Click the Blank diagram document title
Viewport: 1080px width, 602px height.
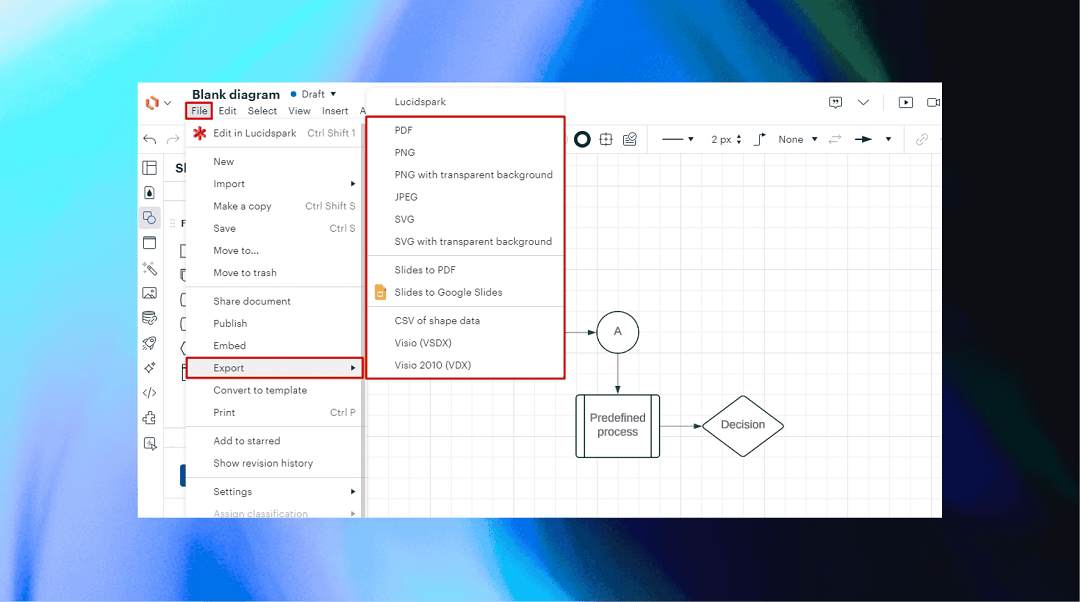(x=236, y=94)
